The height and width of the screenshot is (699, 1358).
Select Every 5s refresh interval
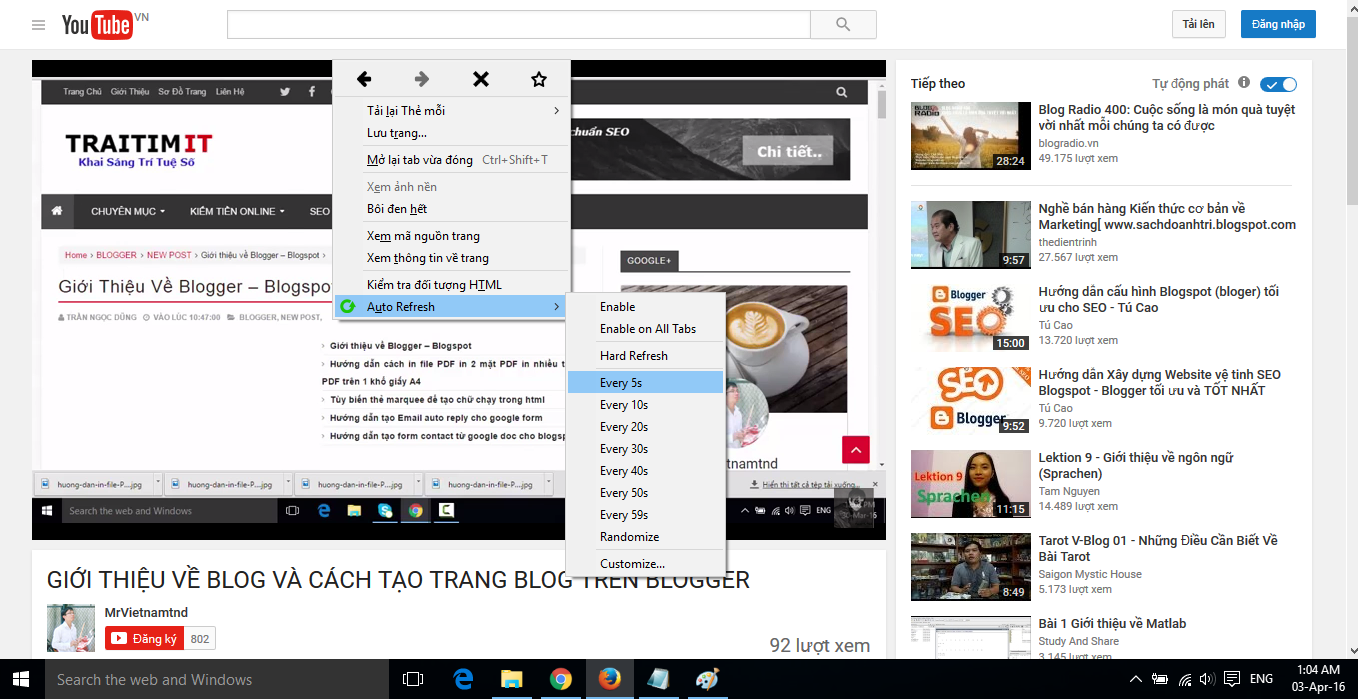tap(645, 382)
